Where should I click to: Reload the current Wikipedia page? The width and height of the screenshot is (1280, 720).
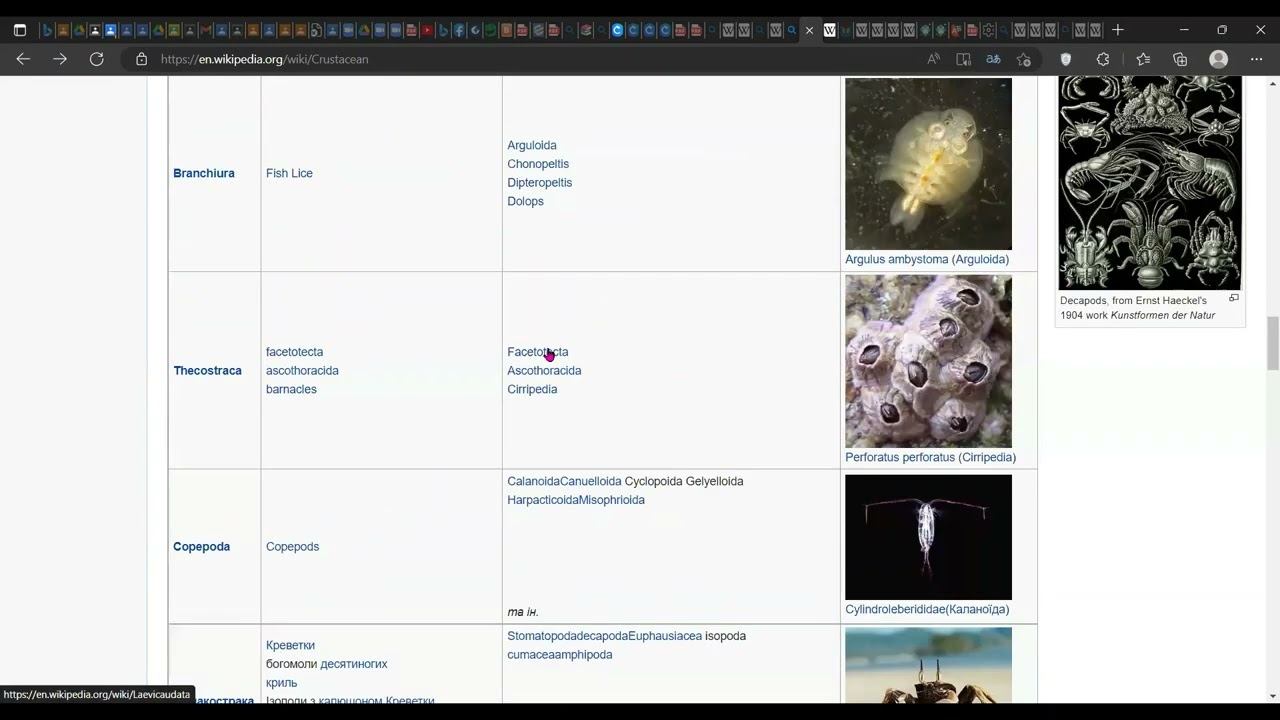(x=97, y=59)
